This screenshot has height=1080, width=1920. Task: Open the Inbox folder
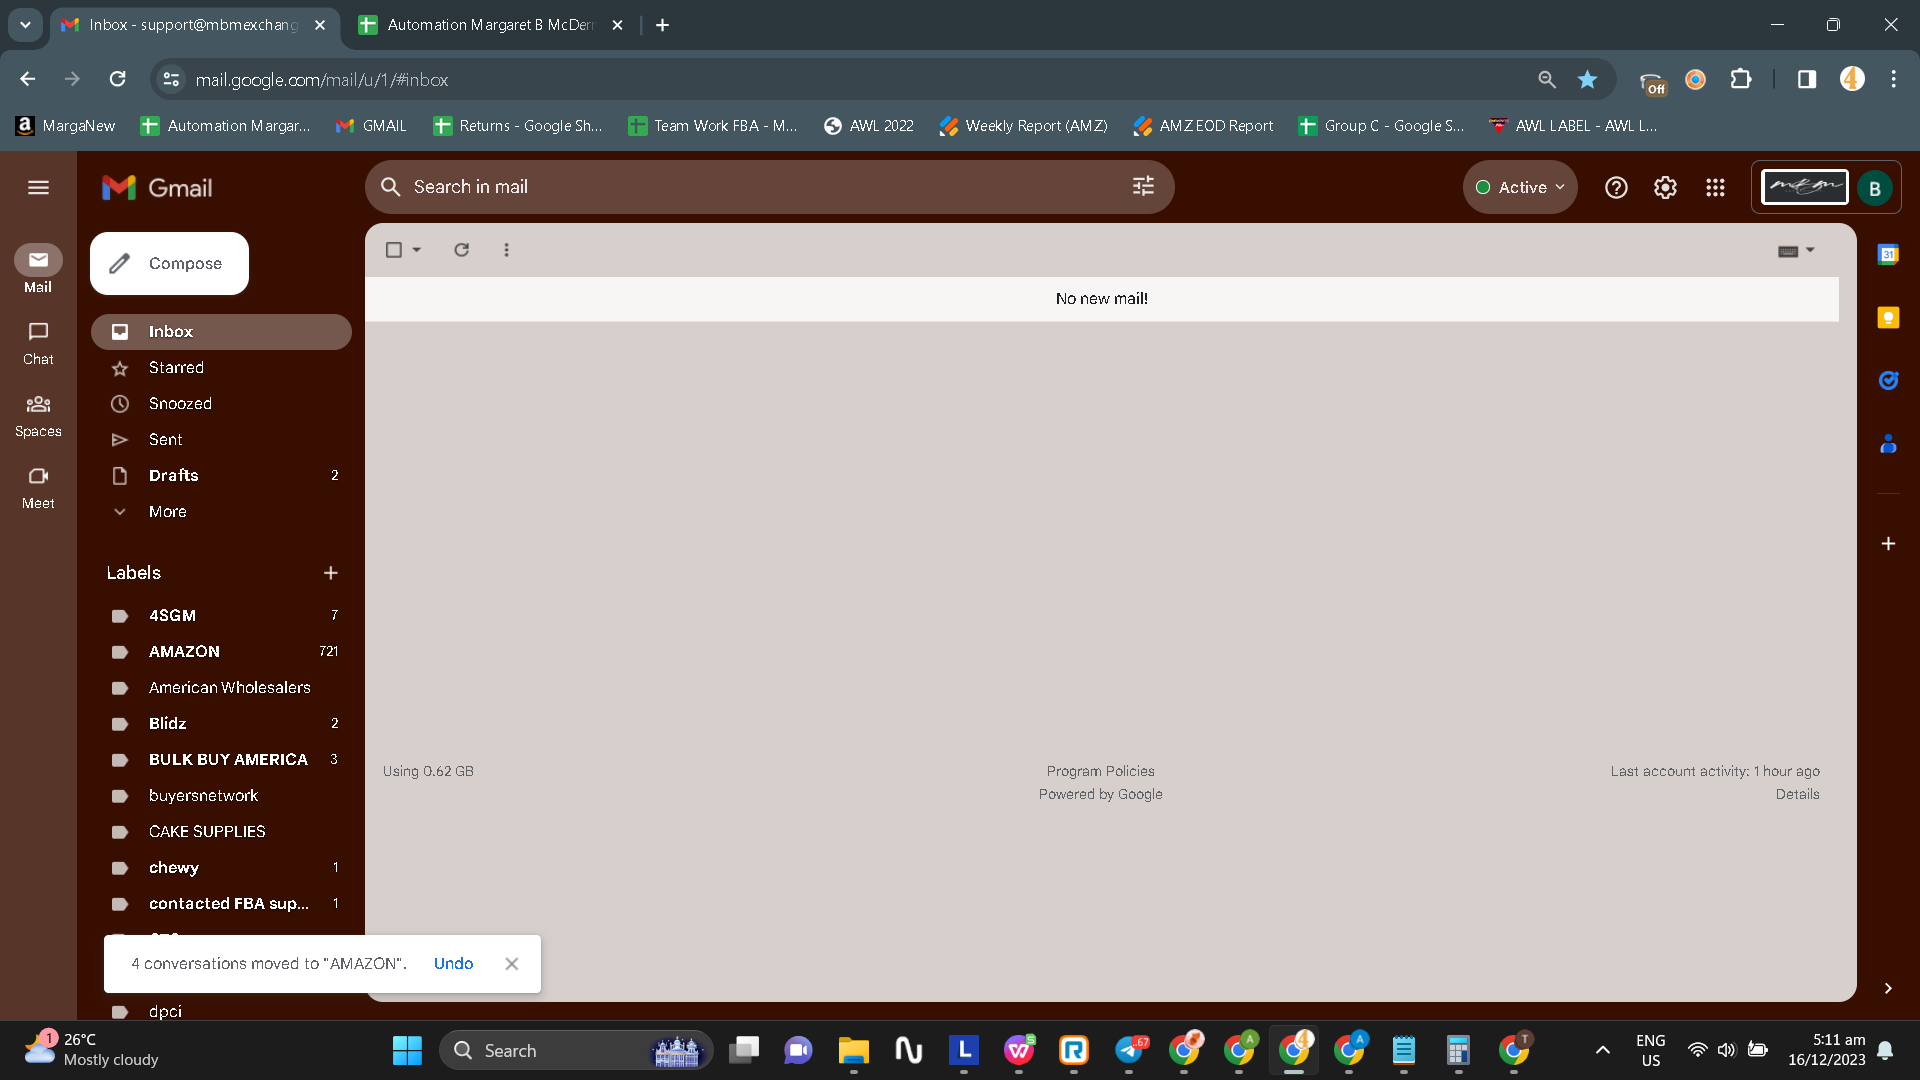pos(221,332)
